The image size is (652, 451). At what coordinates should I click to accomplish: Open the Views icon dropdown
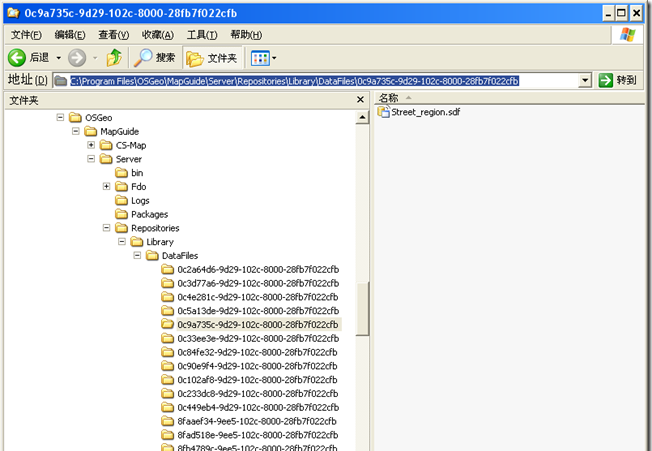tap(264, 58)
